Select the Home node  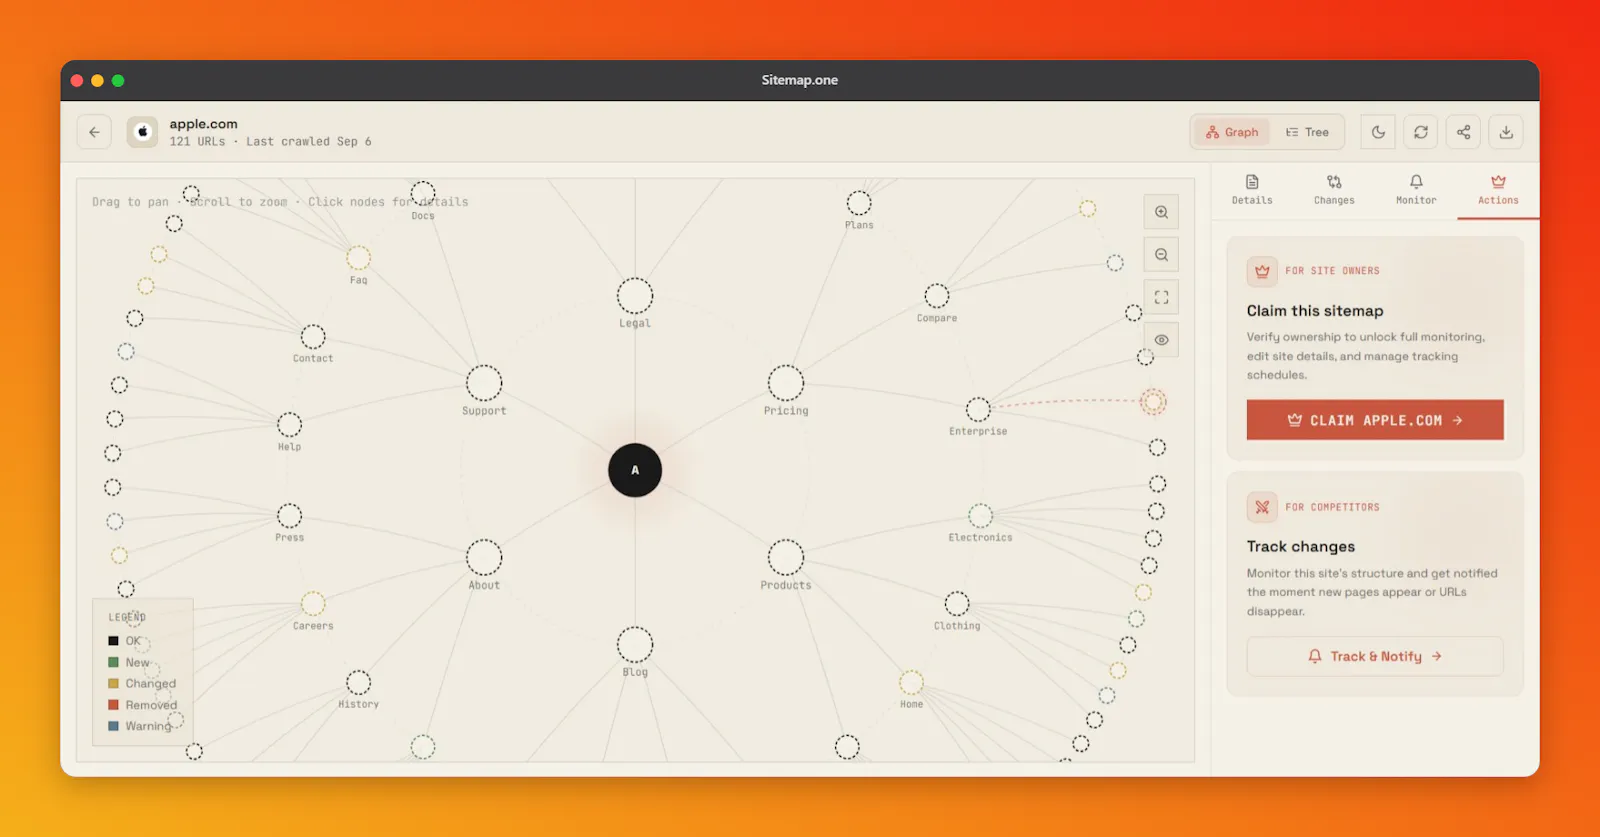911,683
